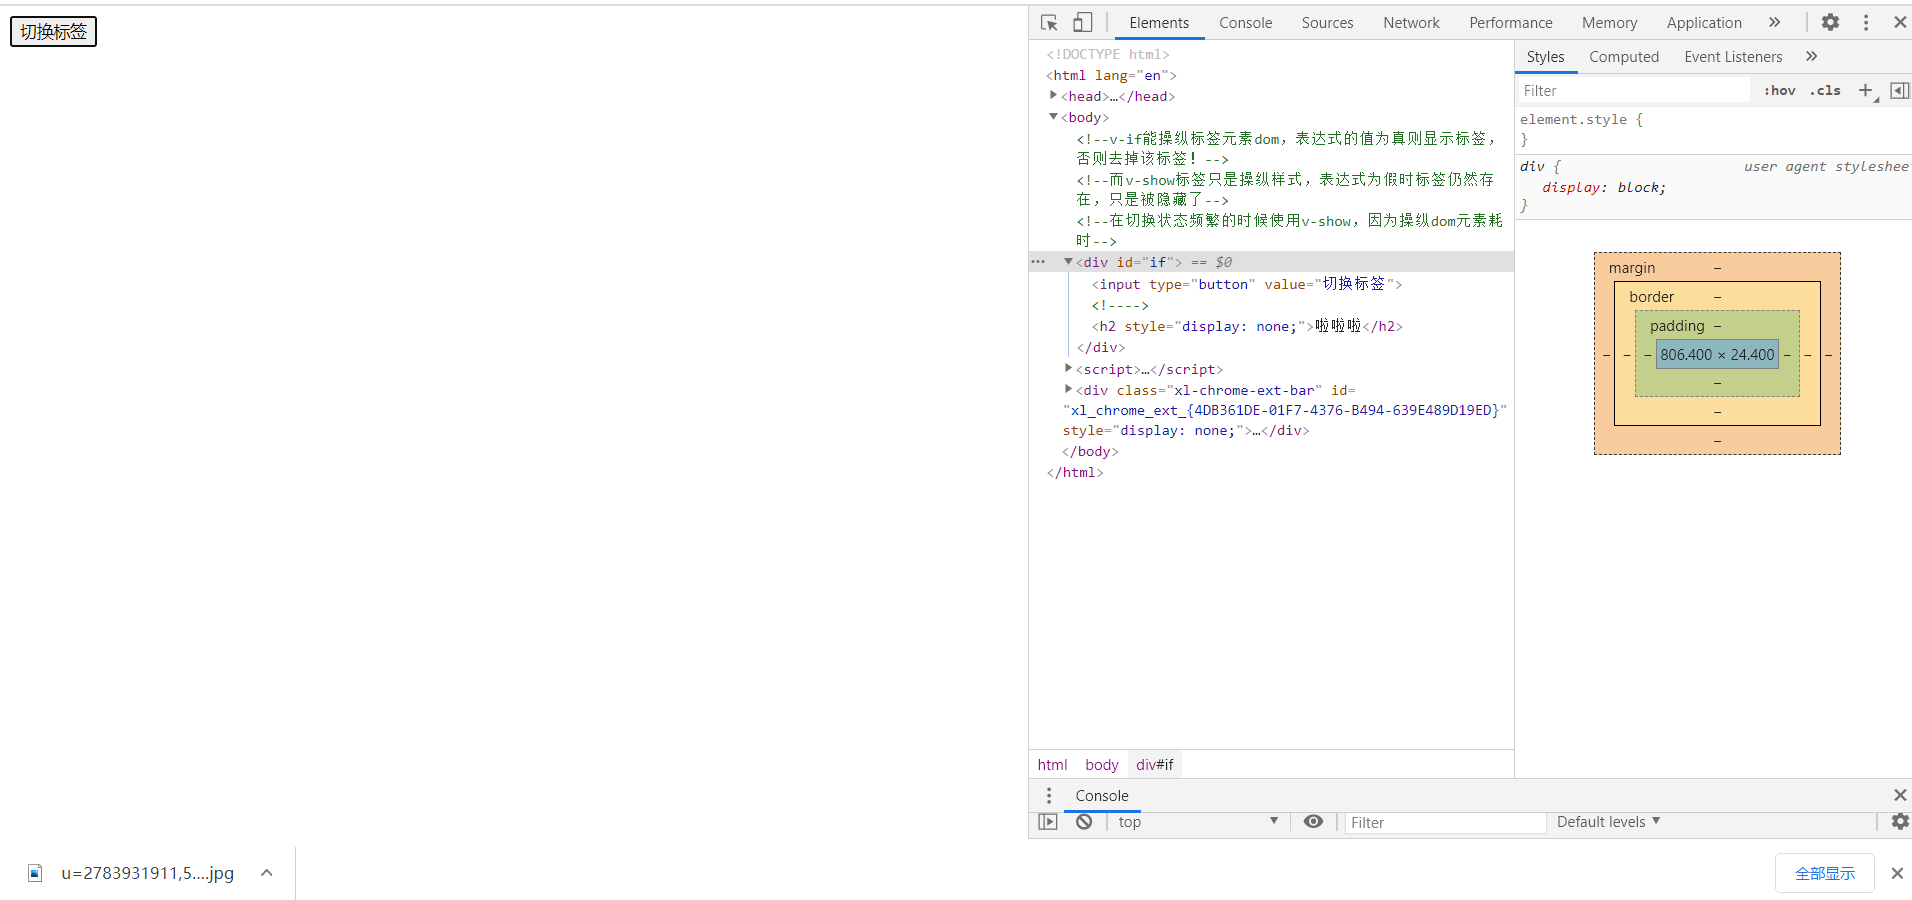Open the Network tab
Screen dimensions: 1912x900
point(1411,22)
